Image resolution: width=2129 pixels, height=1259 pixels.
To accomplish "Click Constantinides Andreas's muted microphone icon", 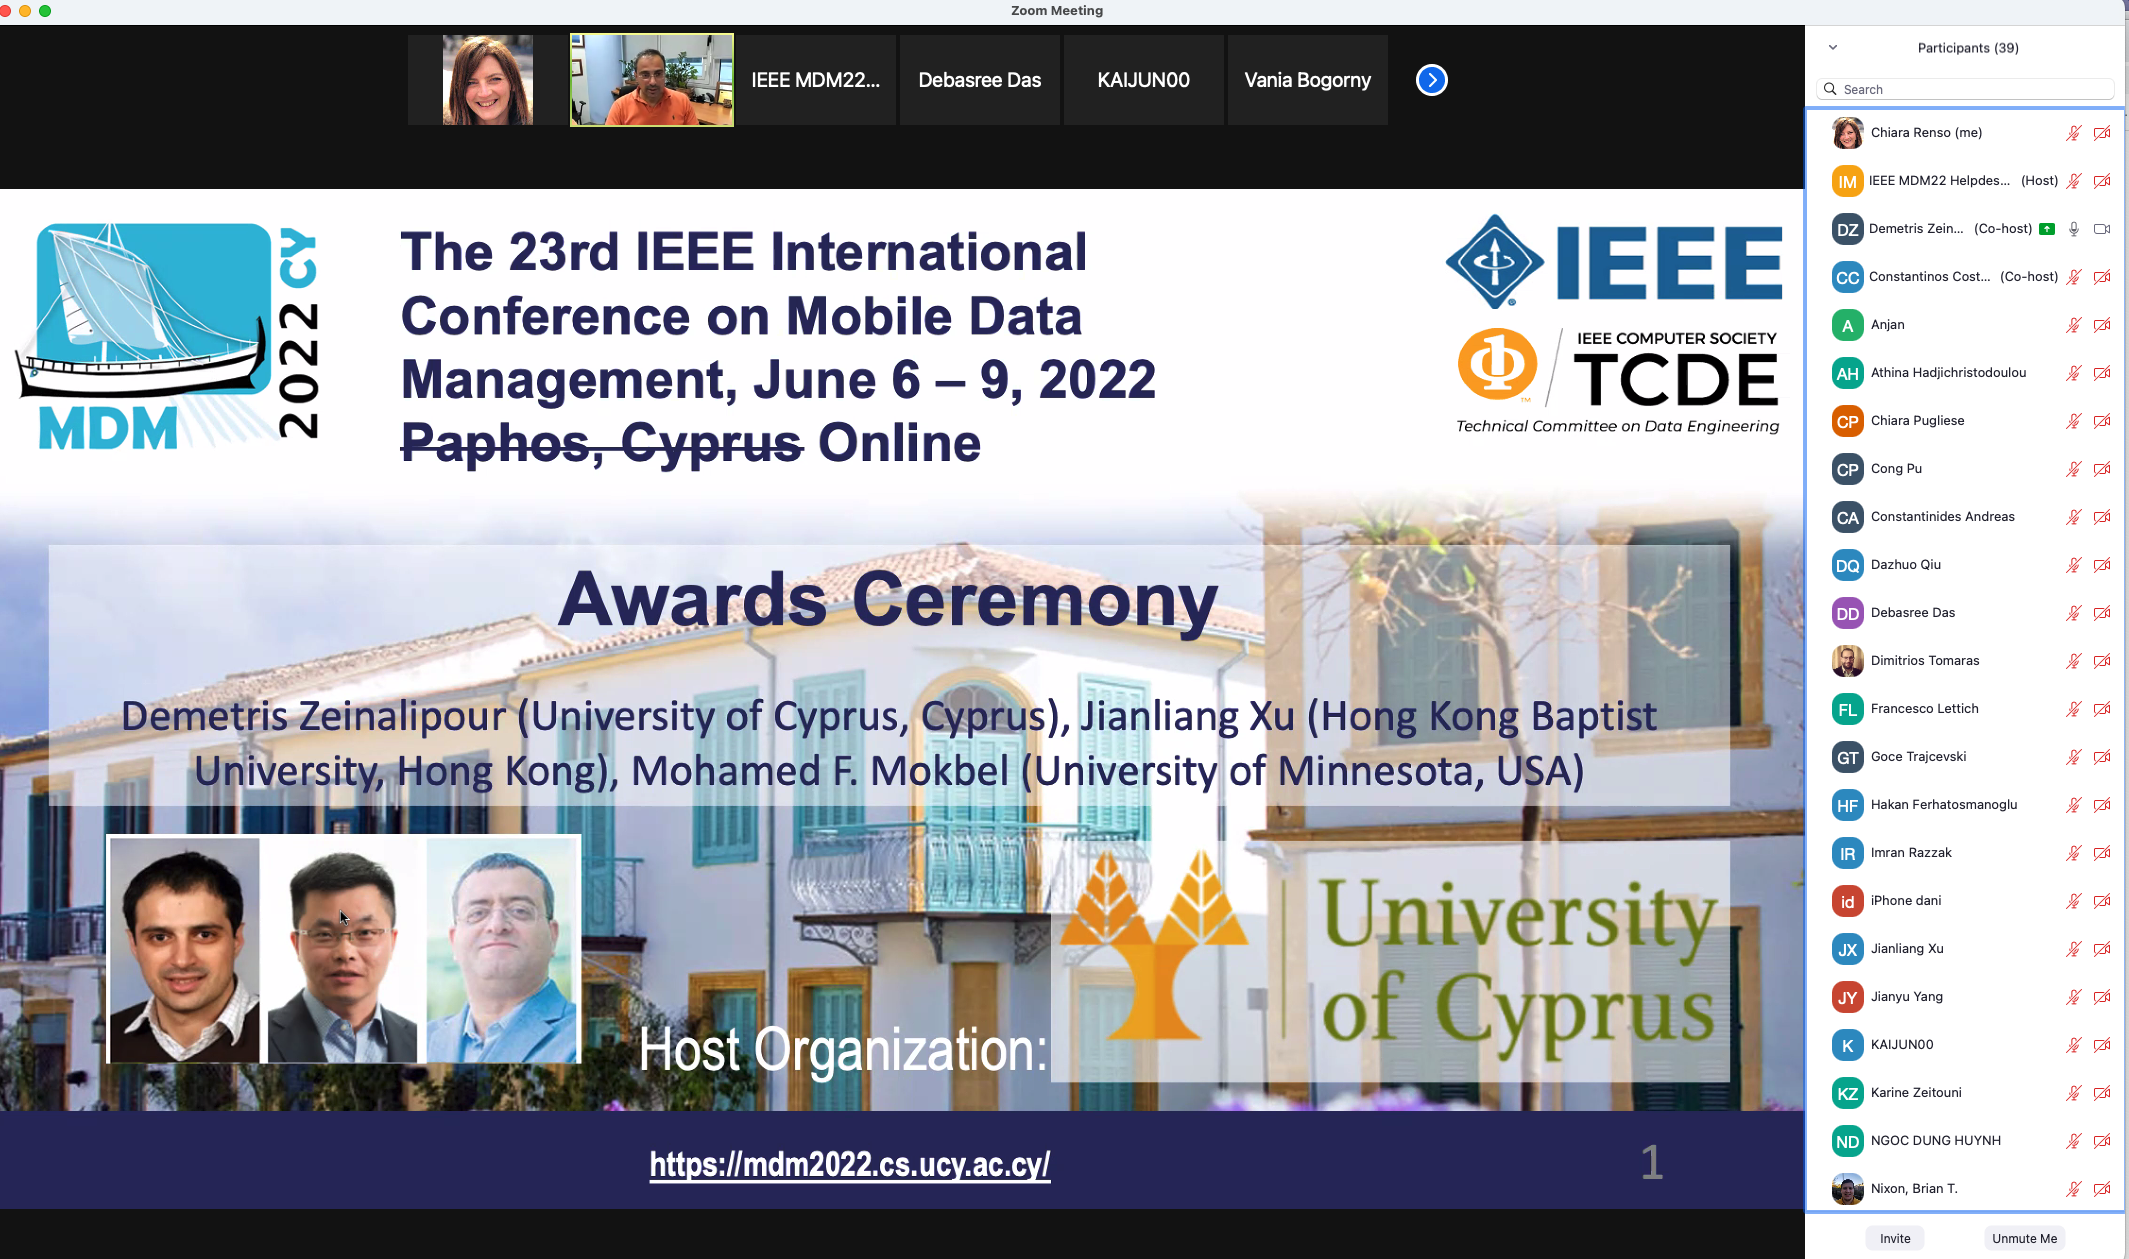I will tap(2074, 517).
